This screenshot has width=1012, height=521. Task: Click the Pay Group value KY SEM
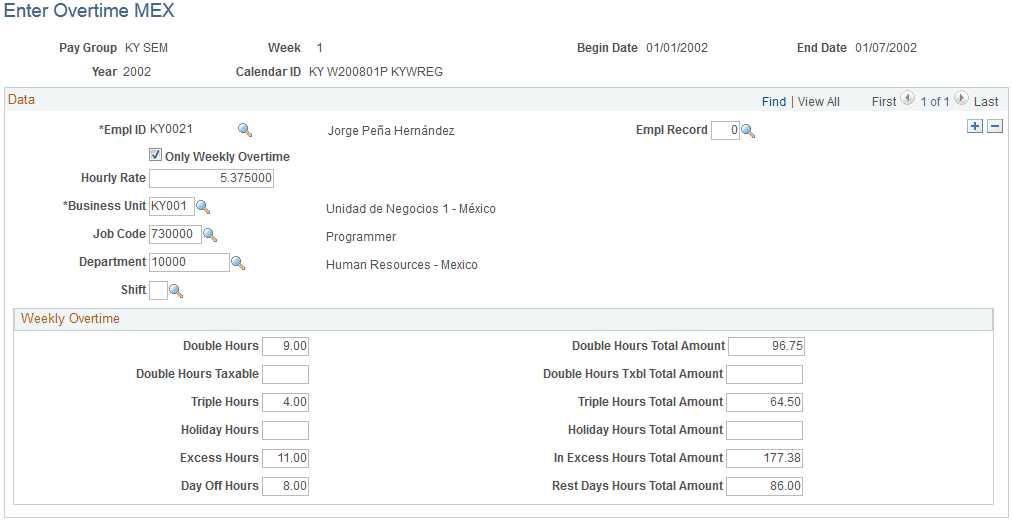pyautogui.click(x=147, y=48)
